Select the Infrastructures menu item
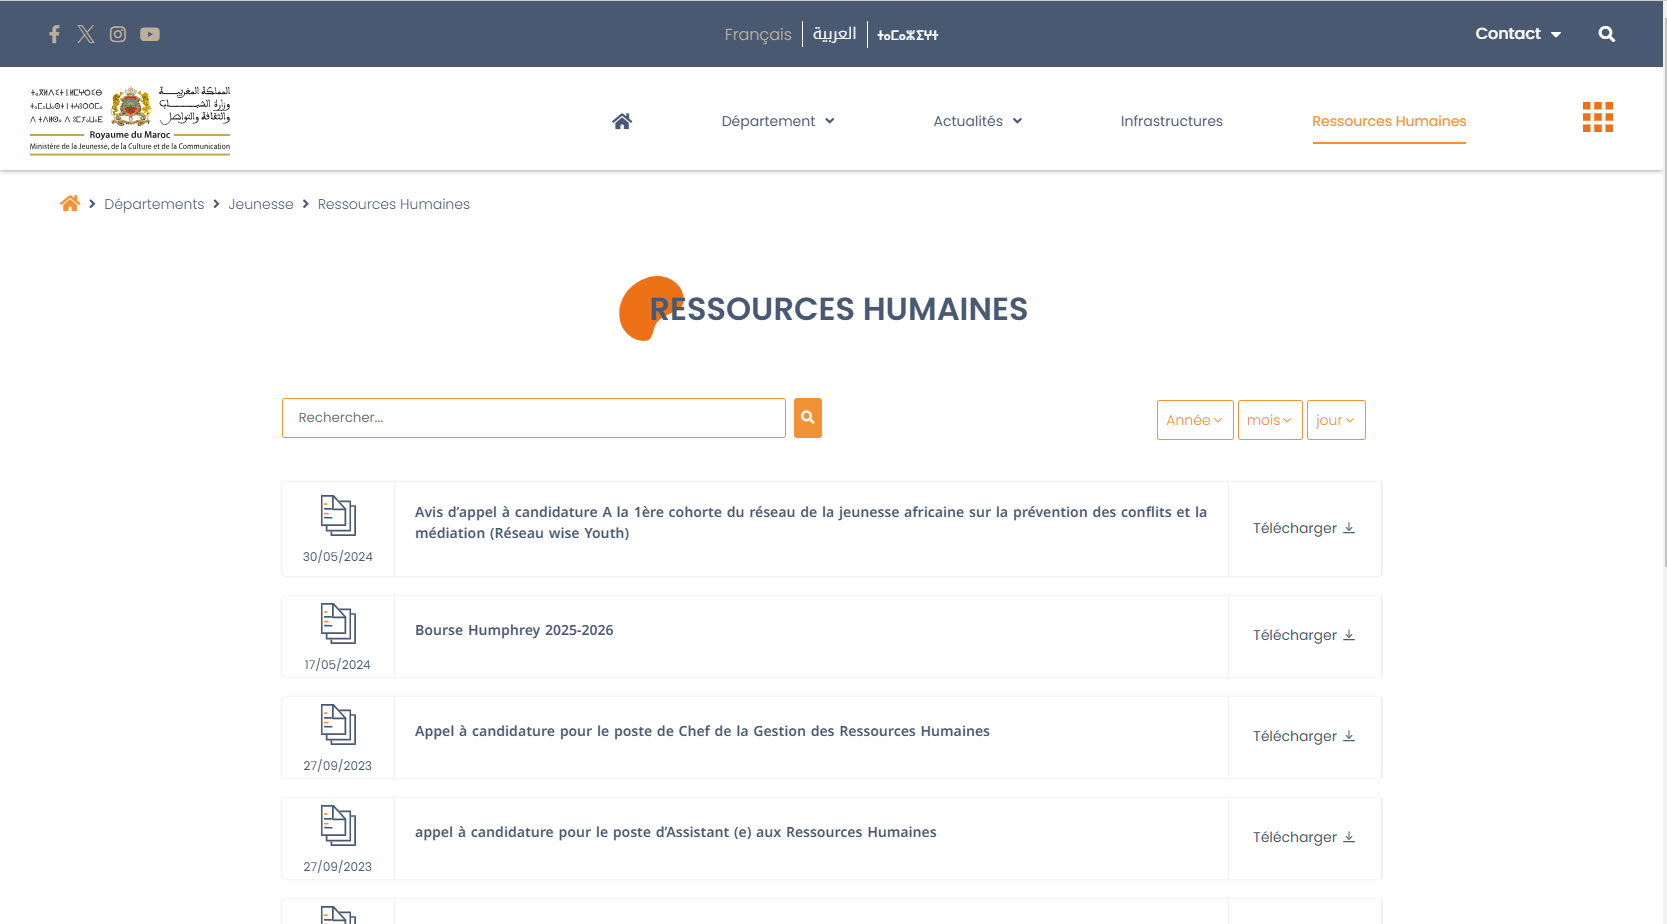 [x=1171, y=121]
